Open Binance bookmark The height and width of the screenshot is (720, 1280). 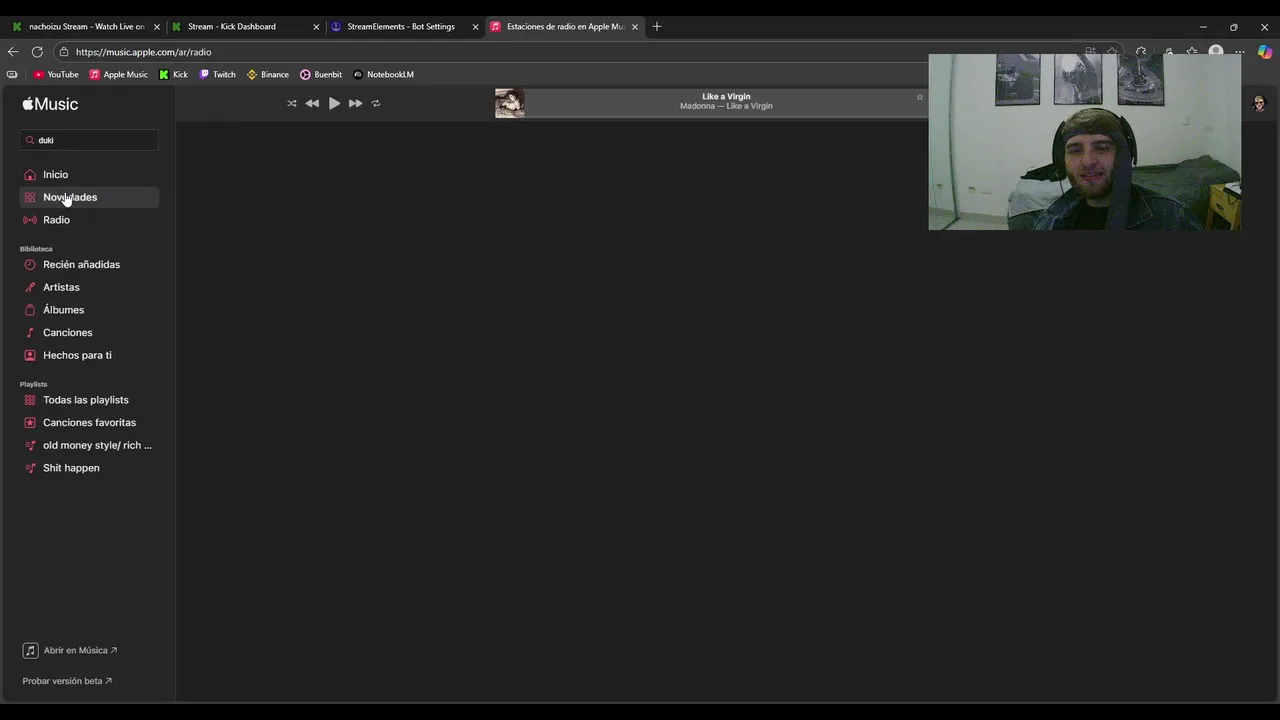click(x=268, y=74)
